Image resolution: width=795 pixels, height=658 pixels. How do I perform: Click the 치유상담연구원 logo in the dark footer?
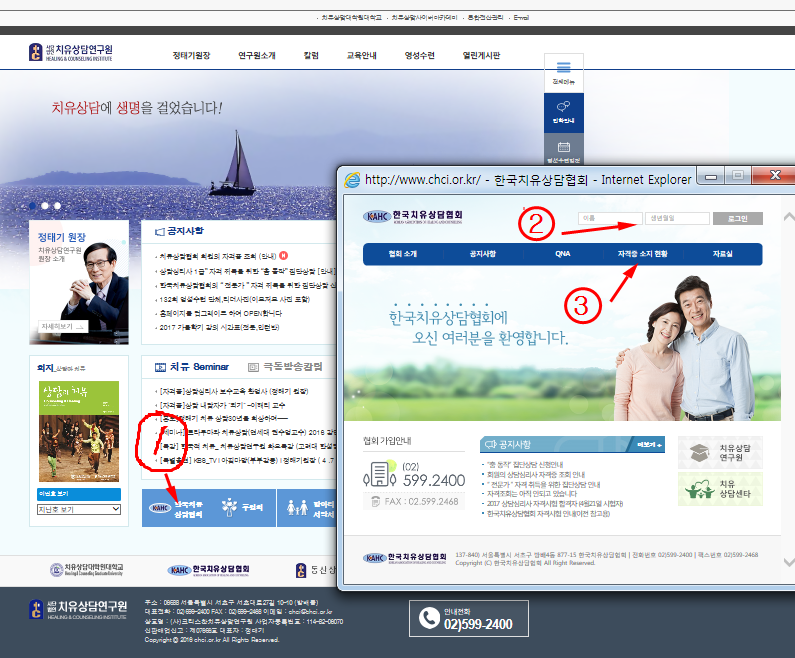[x=78, y=609]
